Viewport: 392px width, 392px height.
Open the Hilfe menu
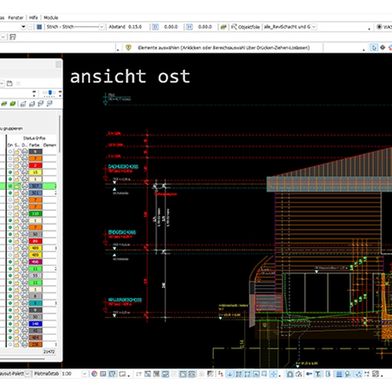[x=33, y=18]
